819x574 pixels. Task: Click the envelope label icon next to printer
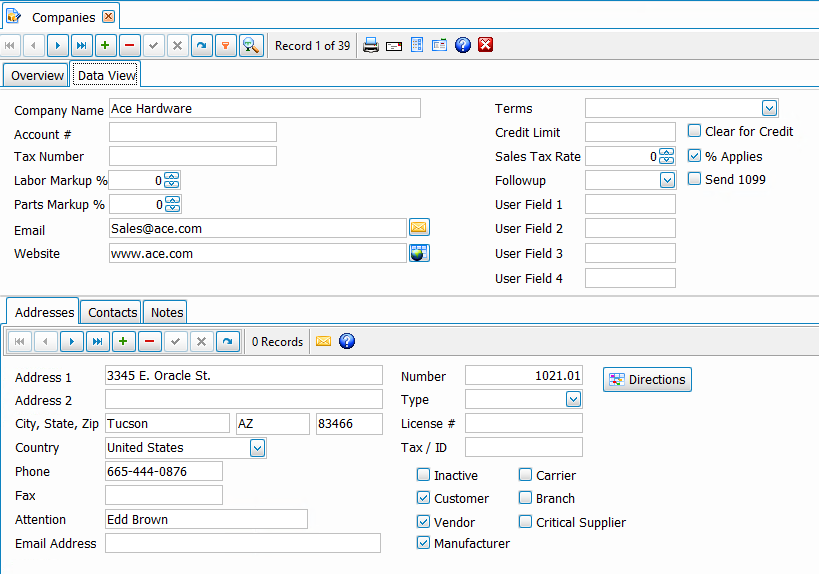point(394,46)
